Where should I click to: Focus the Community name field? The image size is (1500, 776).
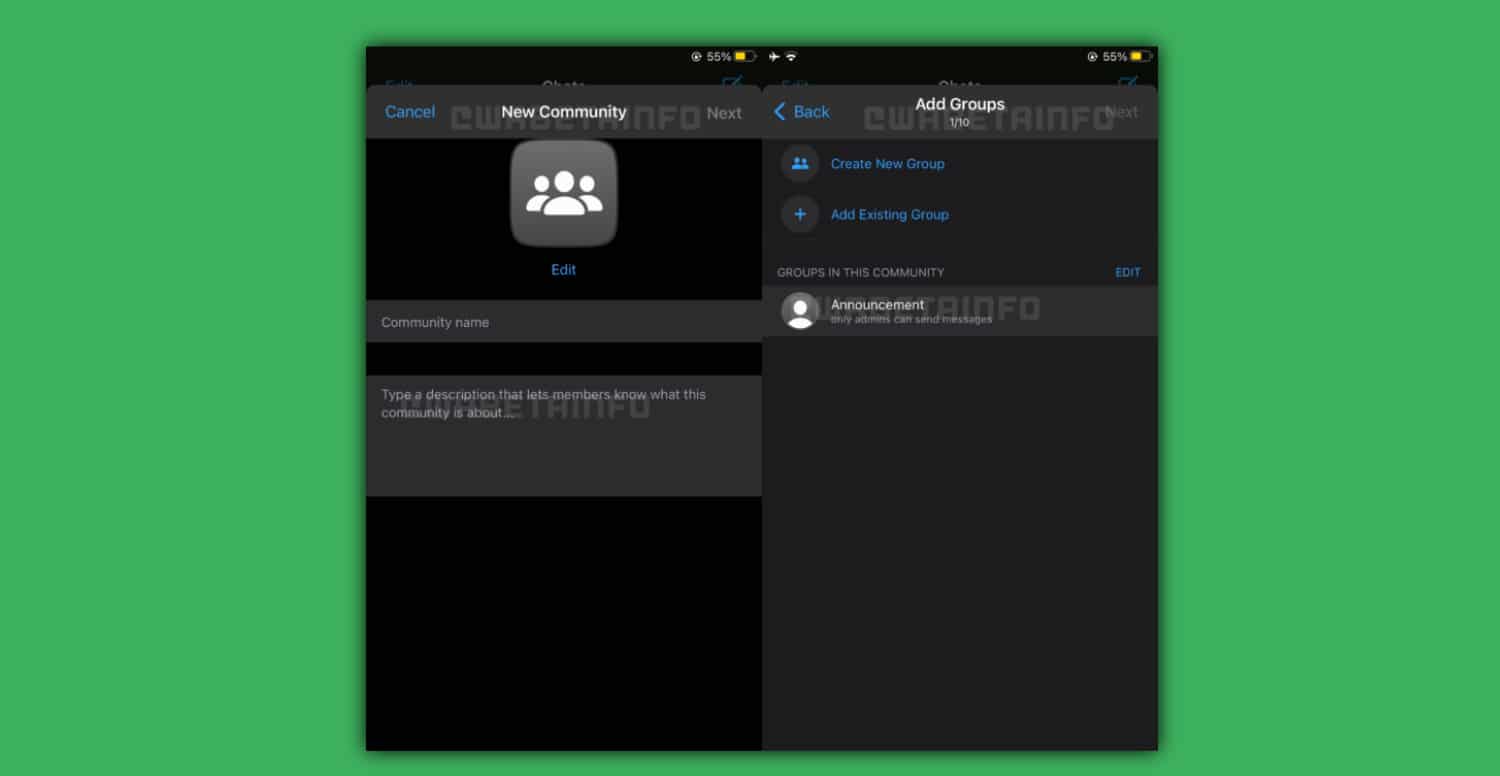563,322
